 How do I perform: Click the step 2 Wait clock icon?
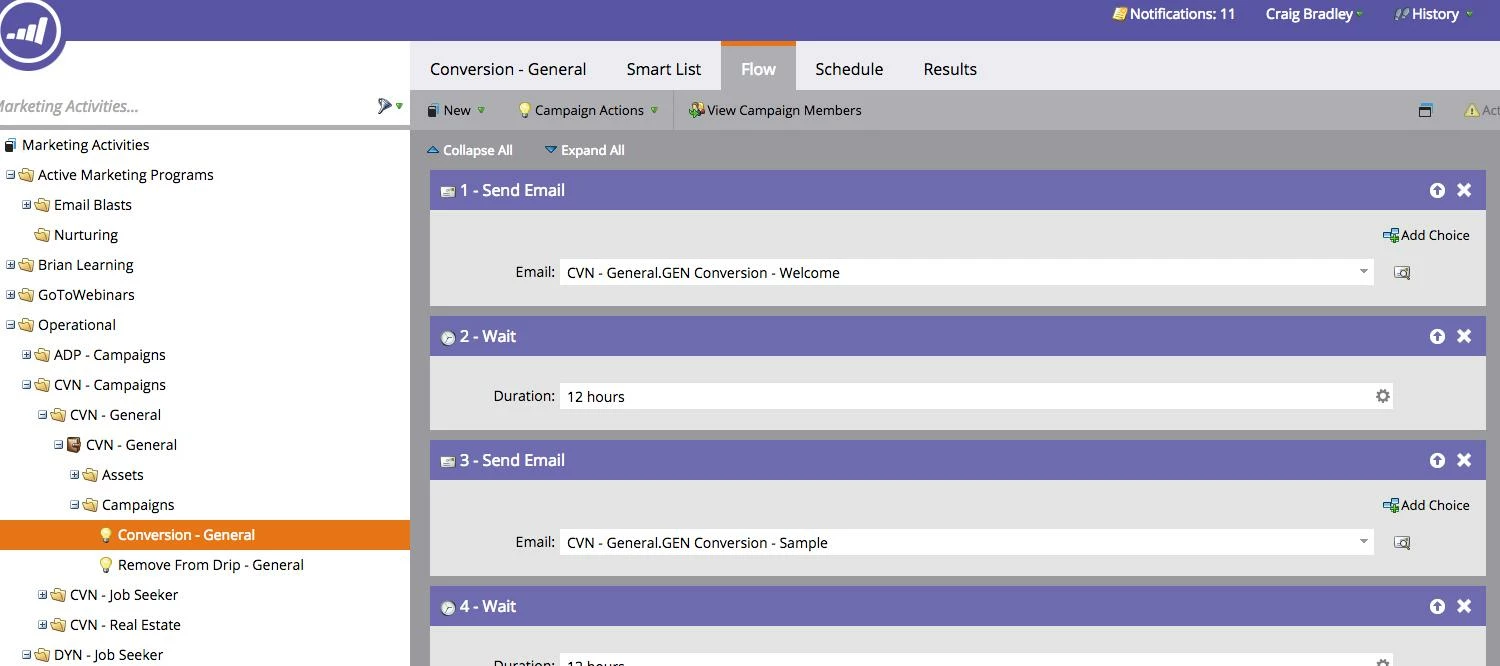click(448, 338)
